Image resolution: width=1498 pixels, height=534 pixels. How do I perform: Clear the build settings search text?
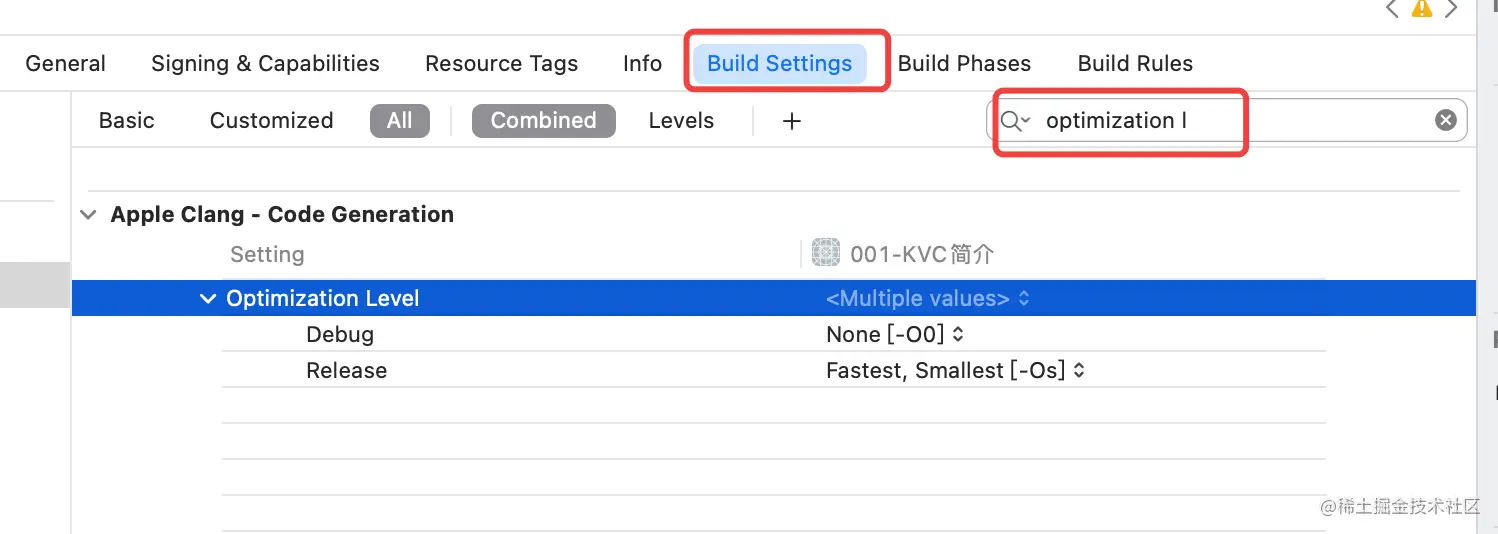[1445, 121]
